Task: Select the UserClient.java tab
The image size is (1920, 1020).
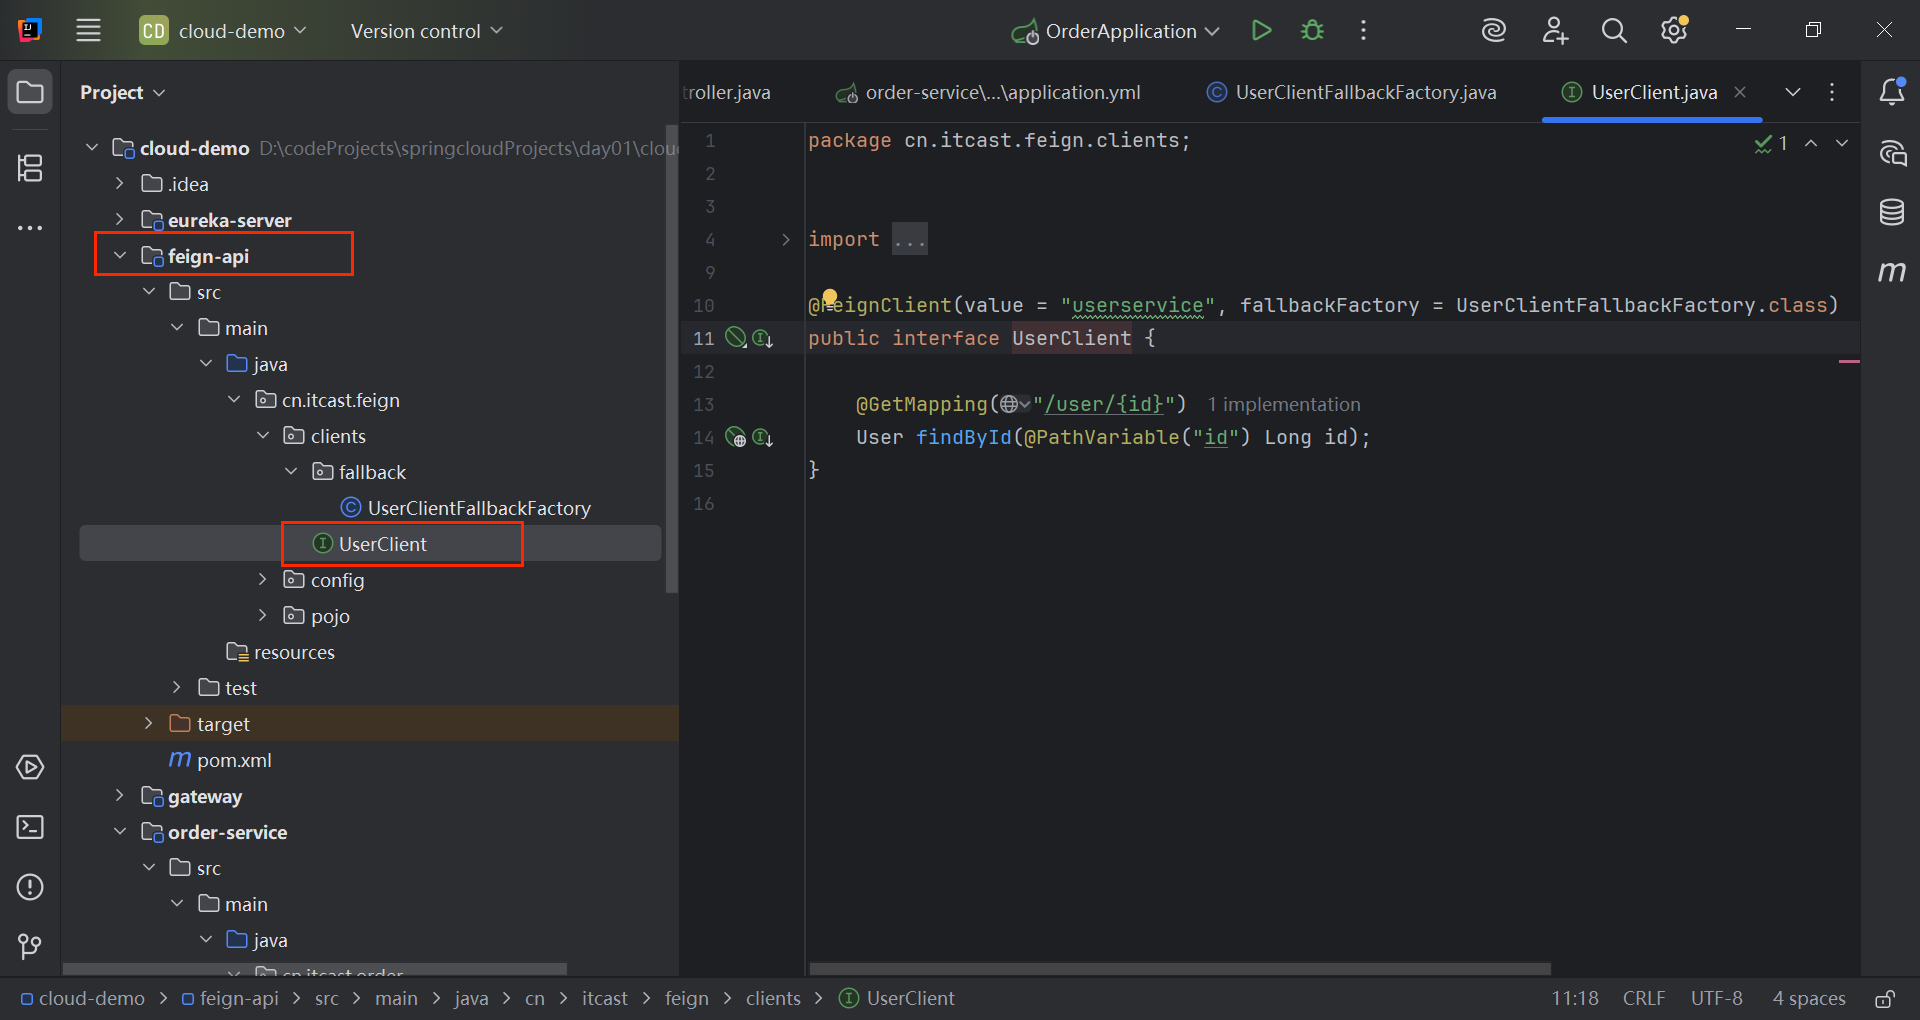Action: point(1642,92)
